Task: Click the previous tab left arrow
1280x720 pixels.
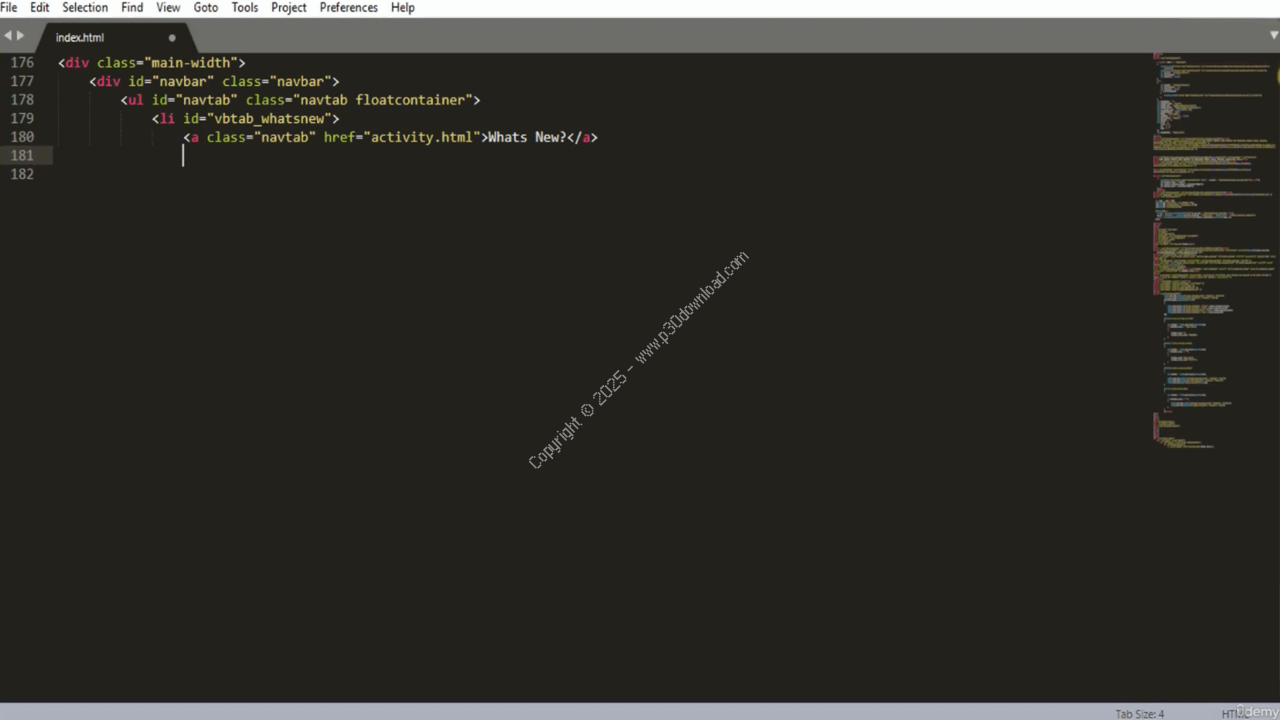Action: 8,36
